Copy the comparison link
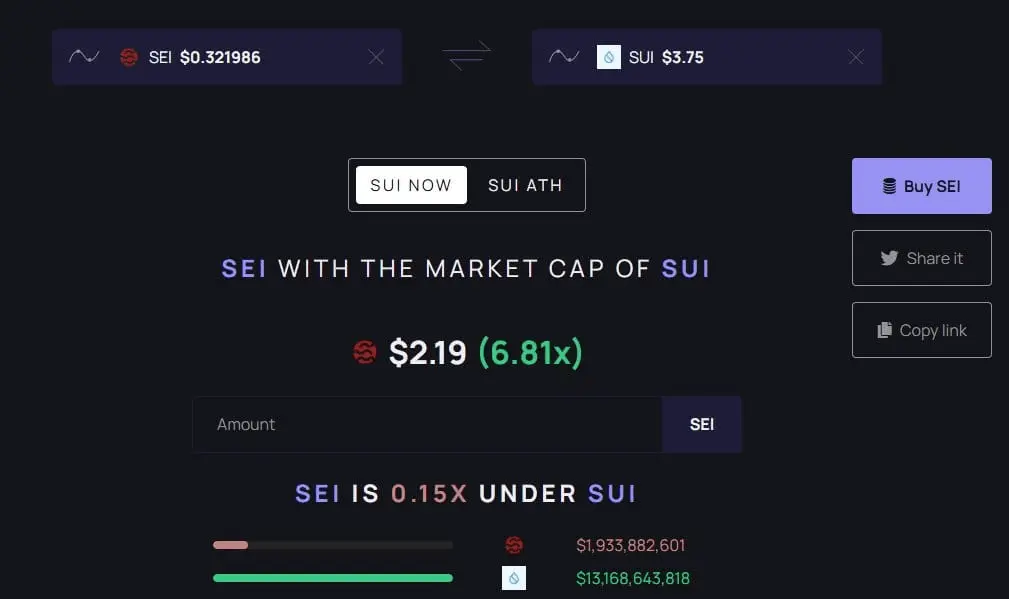The image size is (1009, 599). (x=921, y=330)
